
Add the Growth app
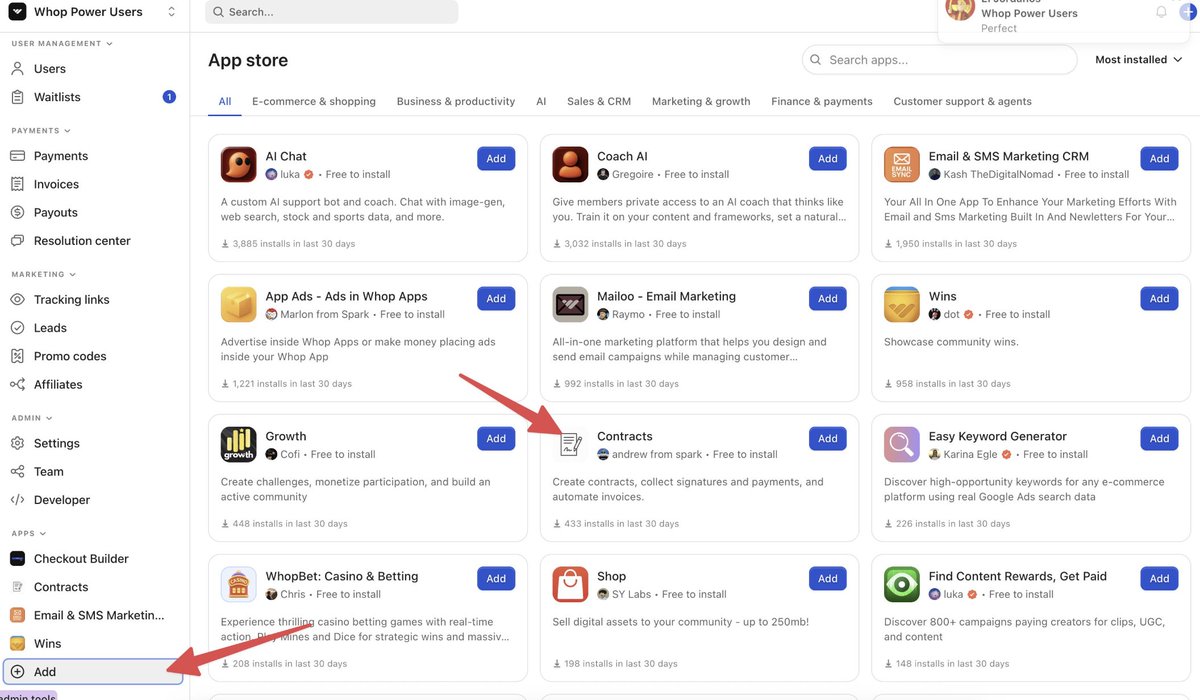coord(496,438)
